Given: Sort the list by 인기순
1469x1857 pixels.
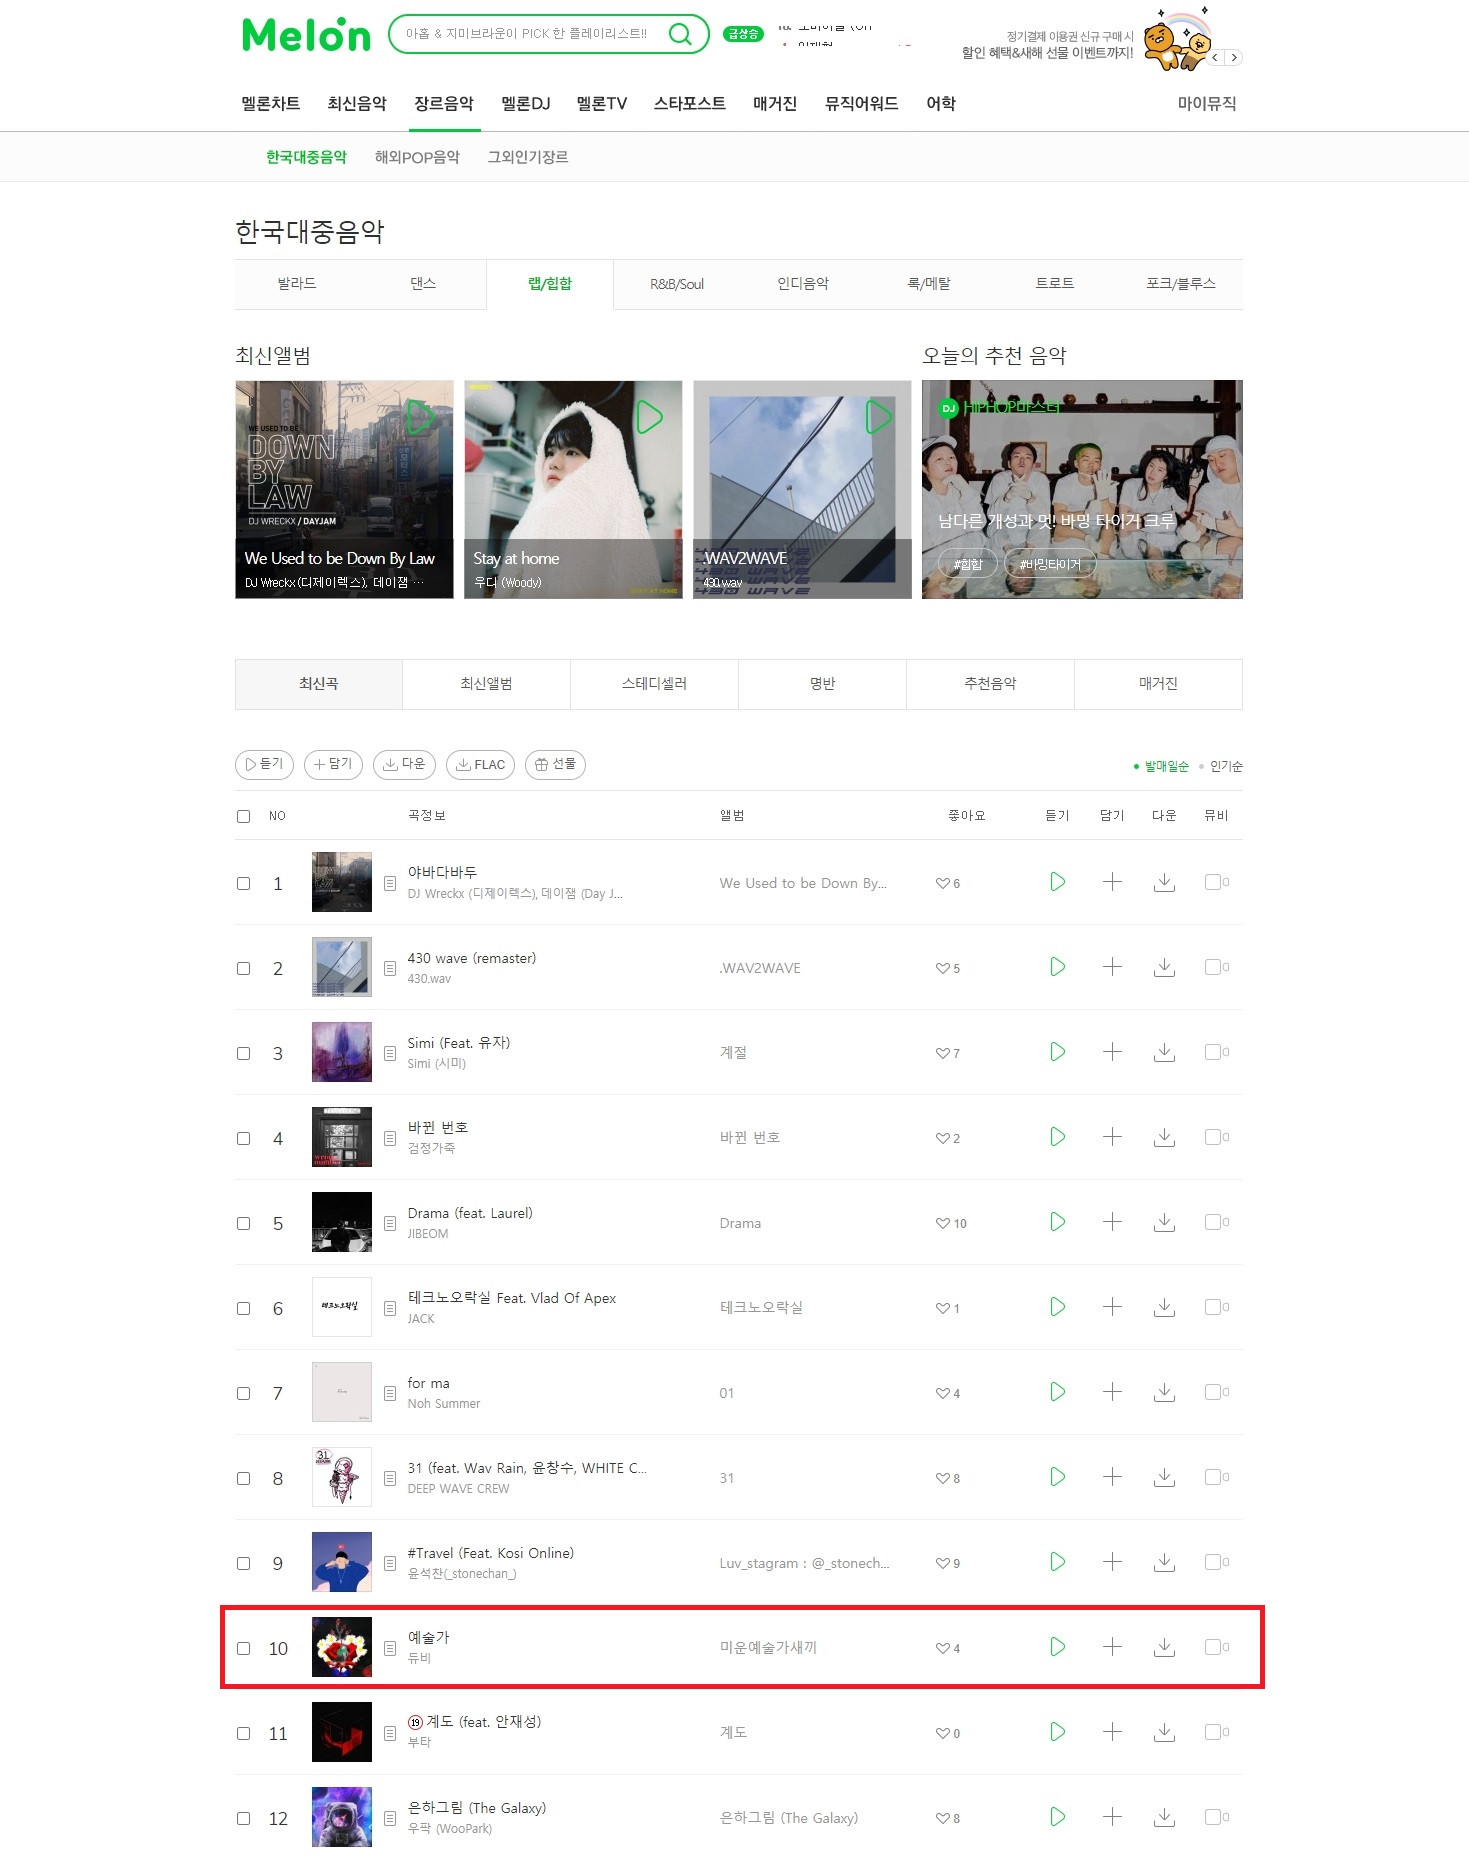Looking at the screenshot, I should pos(1226,766).
